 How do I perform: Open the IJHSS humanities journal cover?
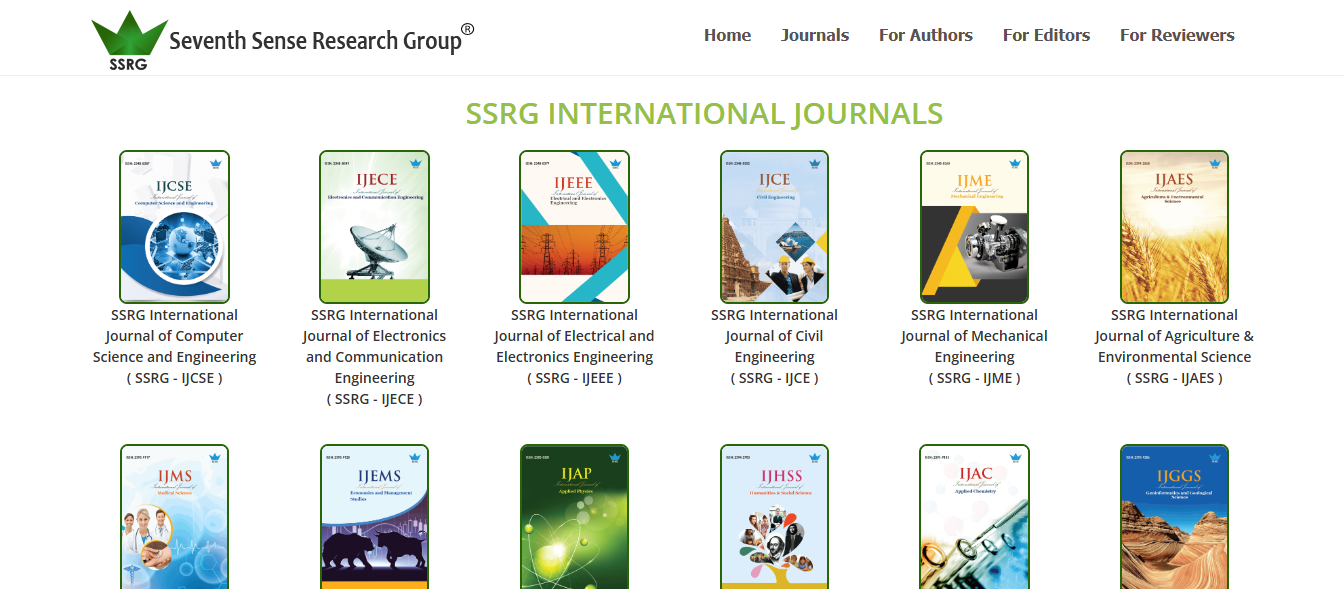pyautogui.click(x=775, y=517)
